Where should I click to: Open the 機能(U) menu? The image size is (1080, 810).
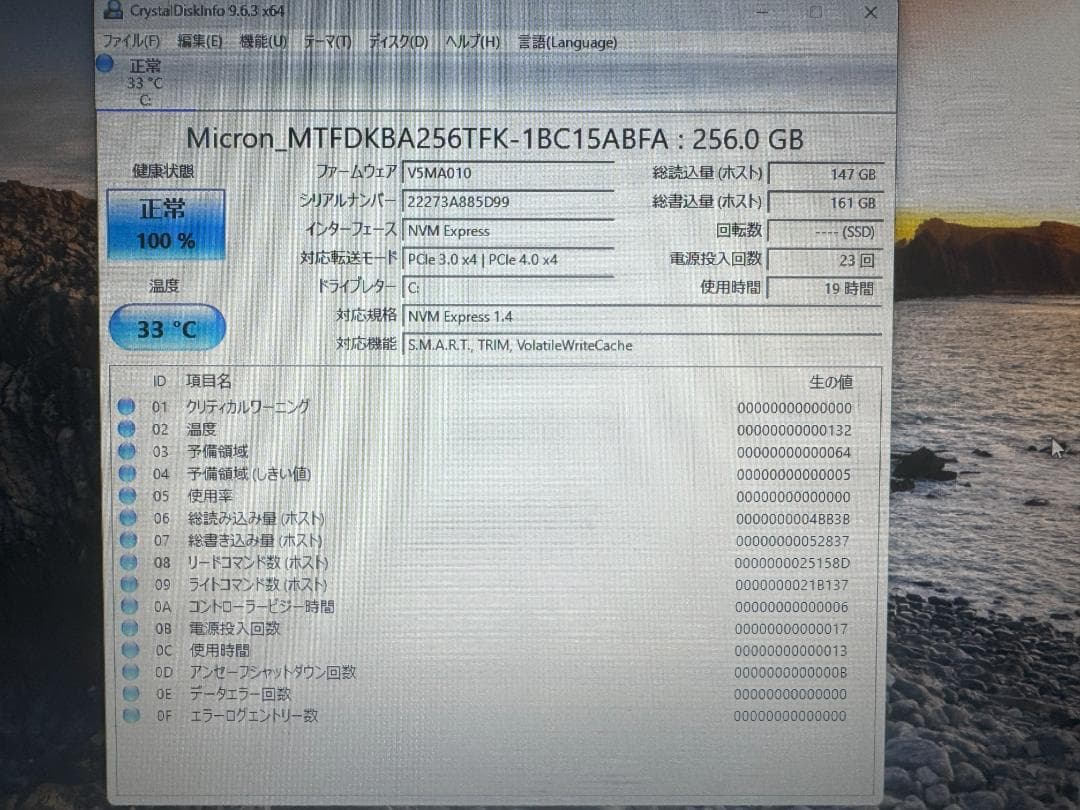point(262,42)
